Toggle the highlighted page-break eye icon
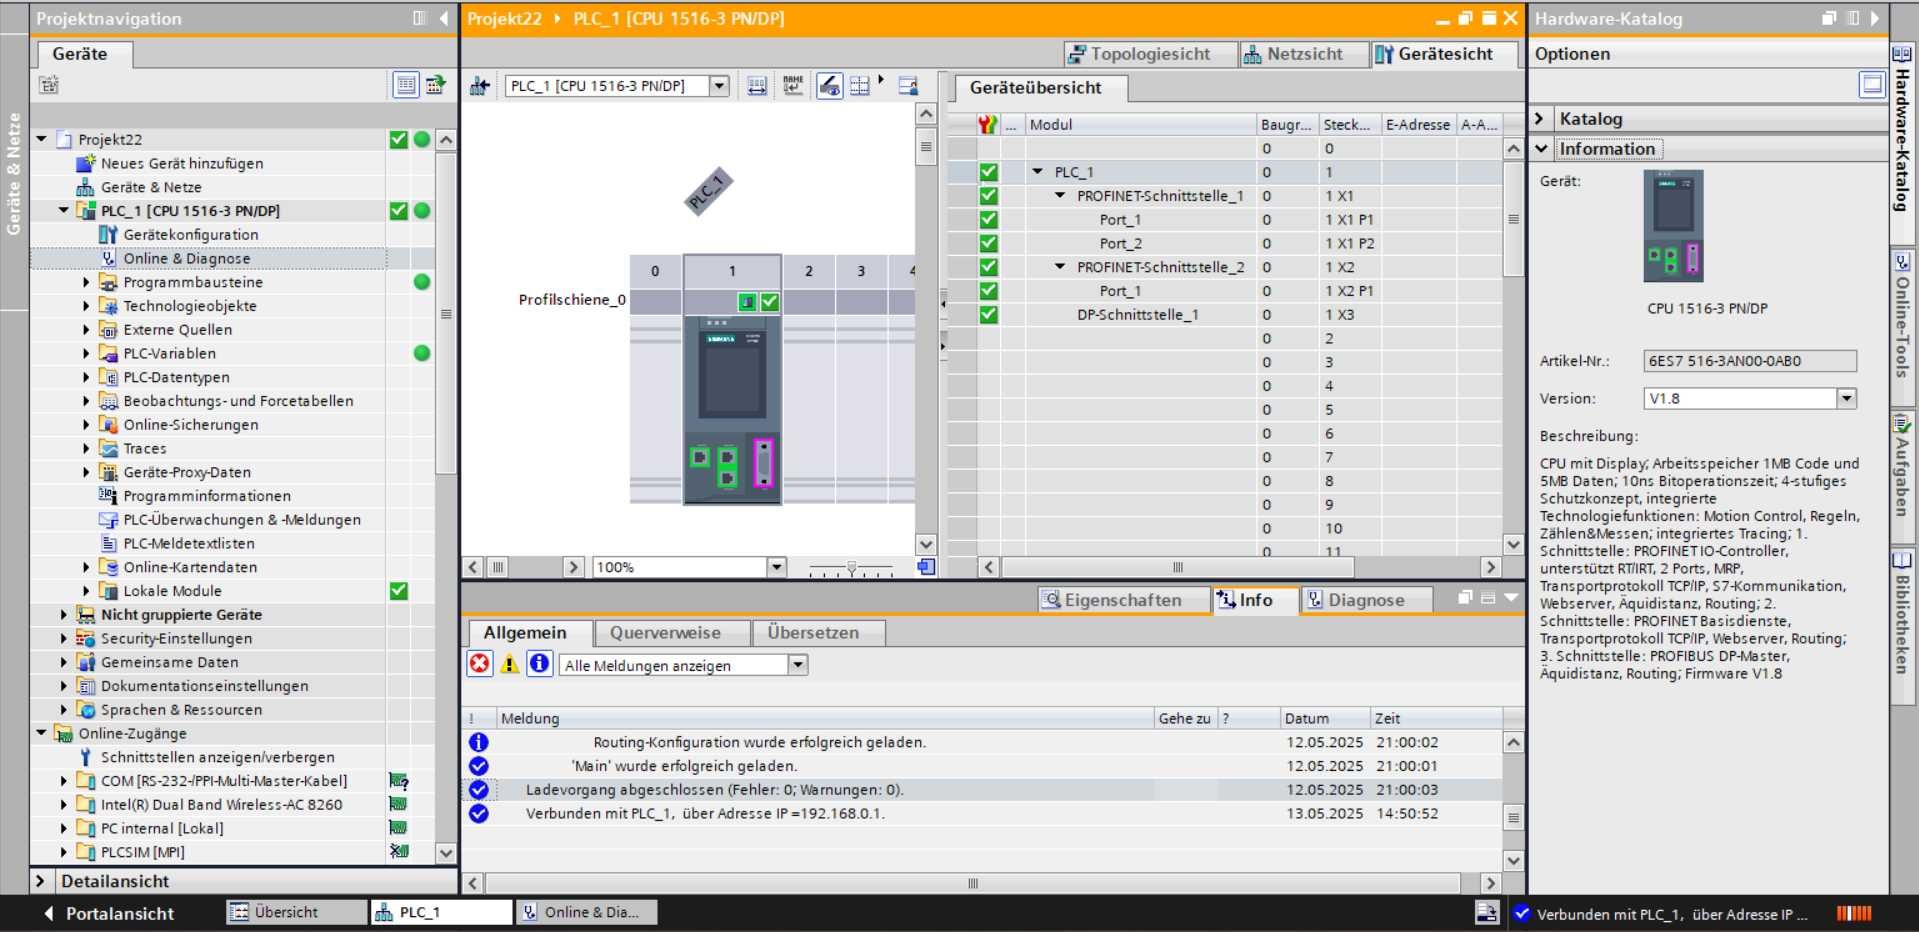Screen dimensions: 1919x932 click(829, 86)
